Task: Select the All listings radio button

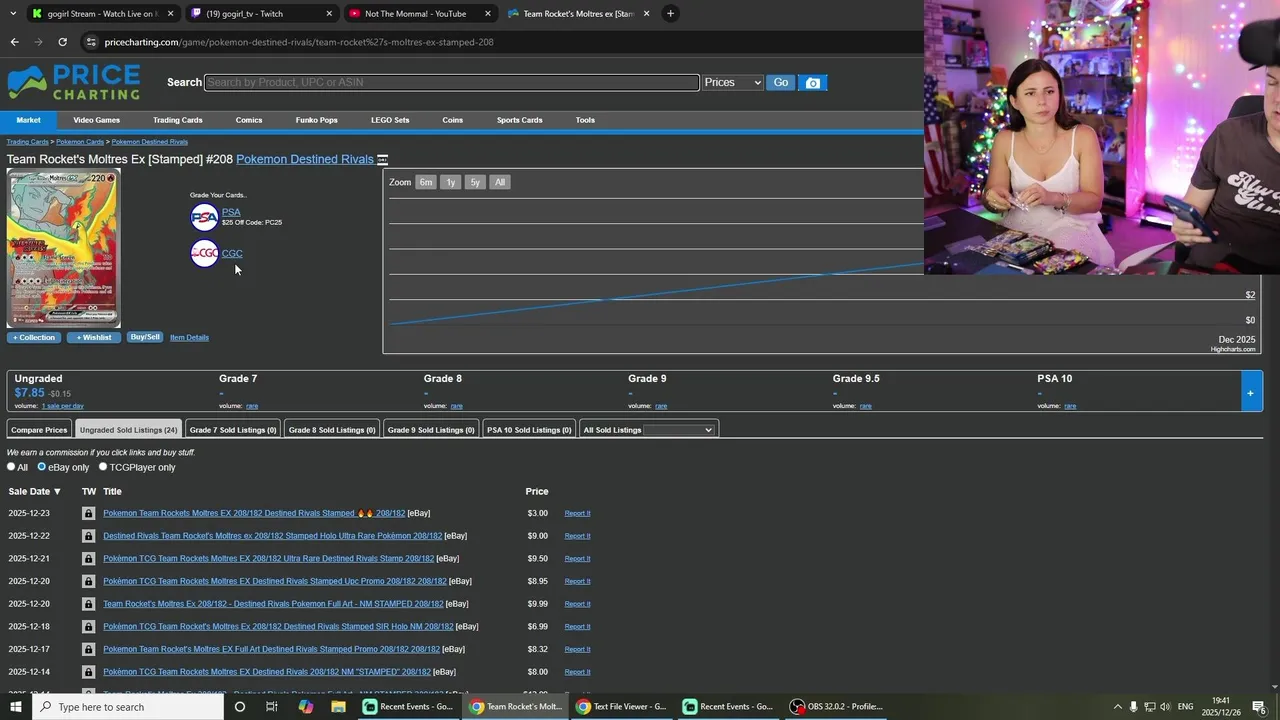Action: point(11,467)
